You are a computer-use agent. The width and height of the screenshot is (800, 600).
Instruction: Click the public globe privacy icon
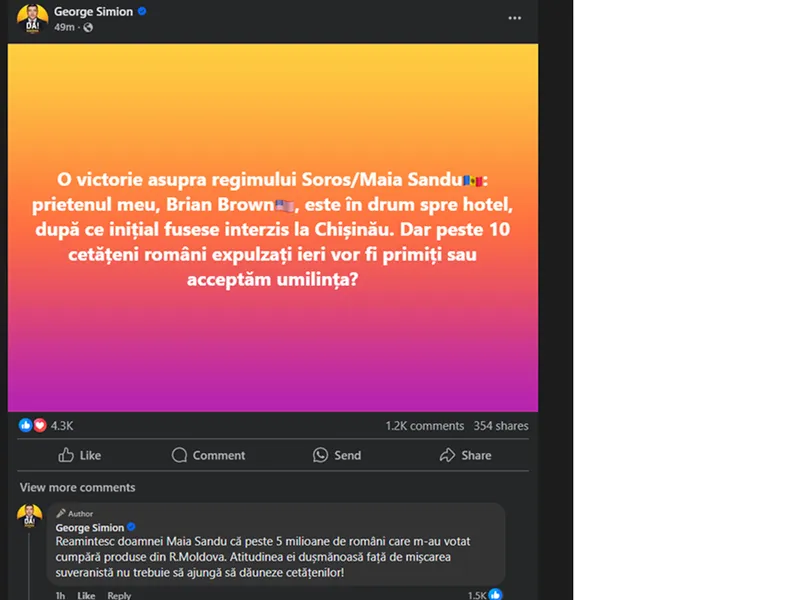coord(88,28)
